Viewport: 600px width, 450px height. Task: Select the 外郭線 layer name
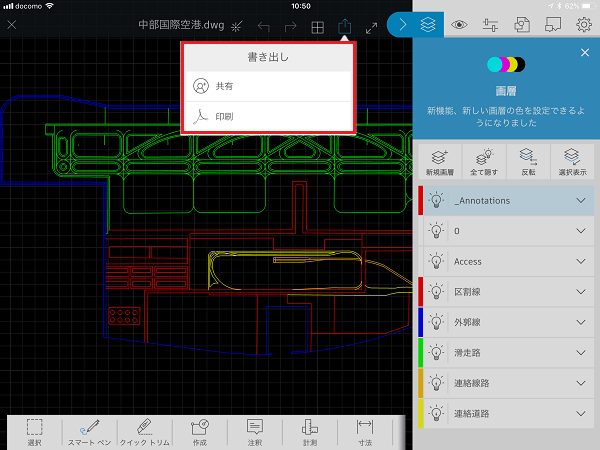(467, 322)
